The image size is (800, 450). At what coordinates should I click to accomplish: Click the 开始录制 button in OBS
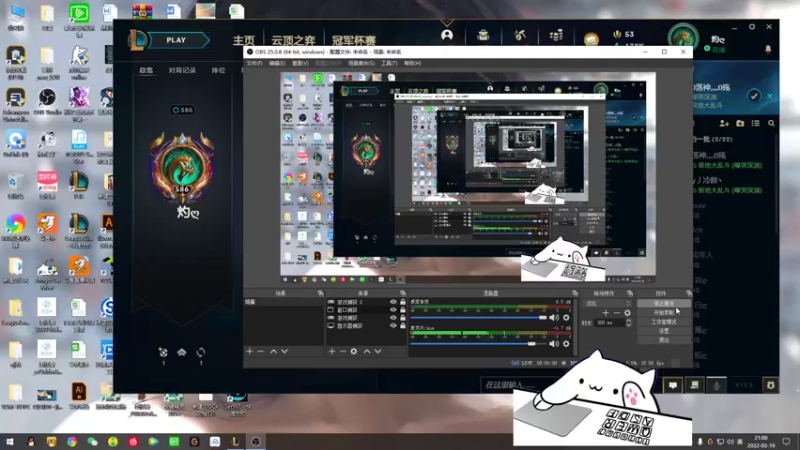coord(664,312)
